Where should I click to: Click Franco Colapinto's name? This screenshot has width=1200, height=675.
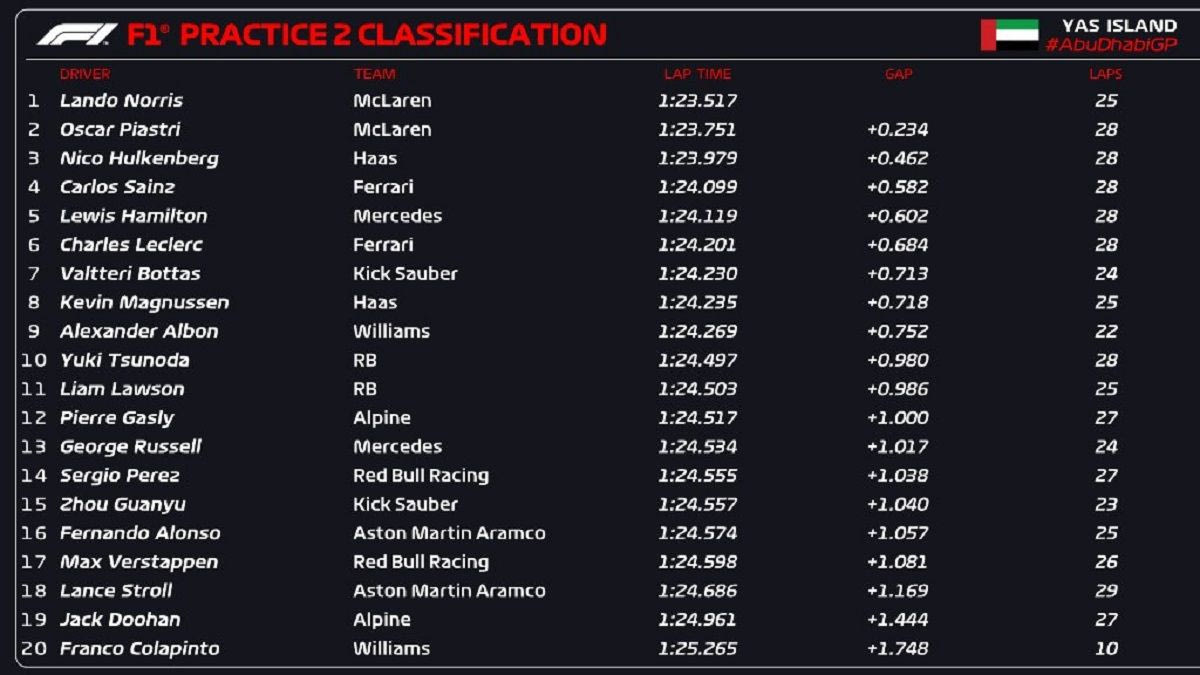139,649
